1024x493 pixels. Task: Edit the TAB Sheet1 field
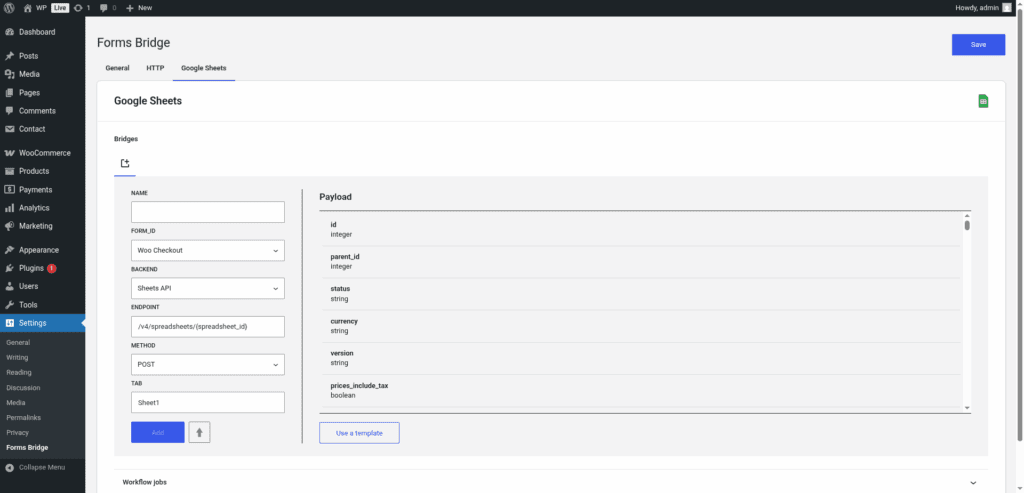coord(208,402)
